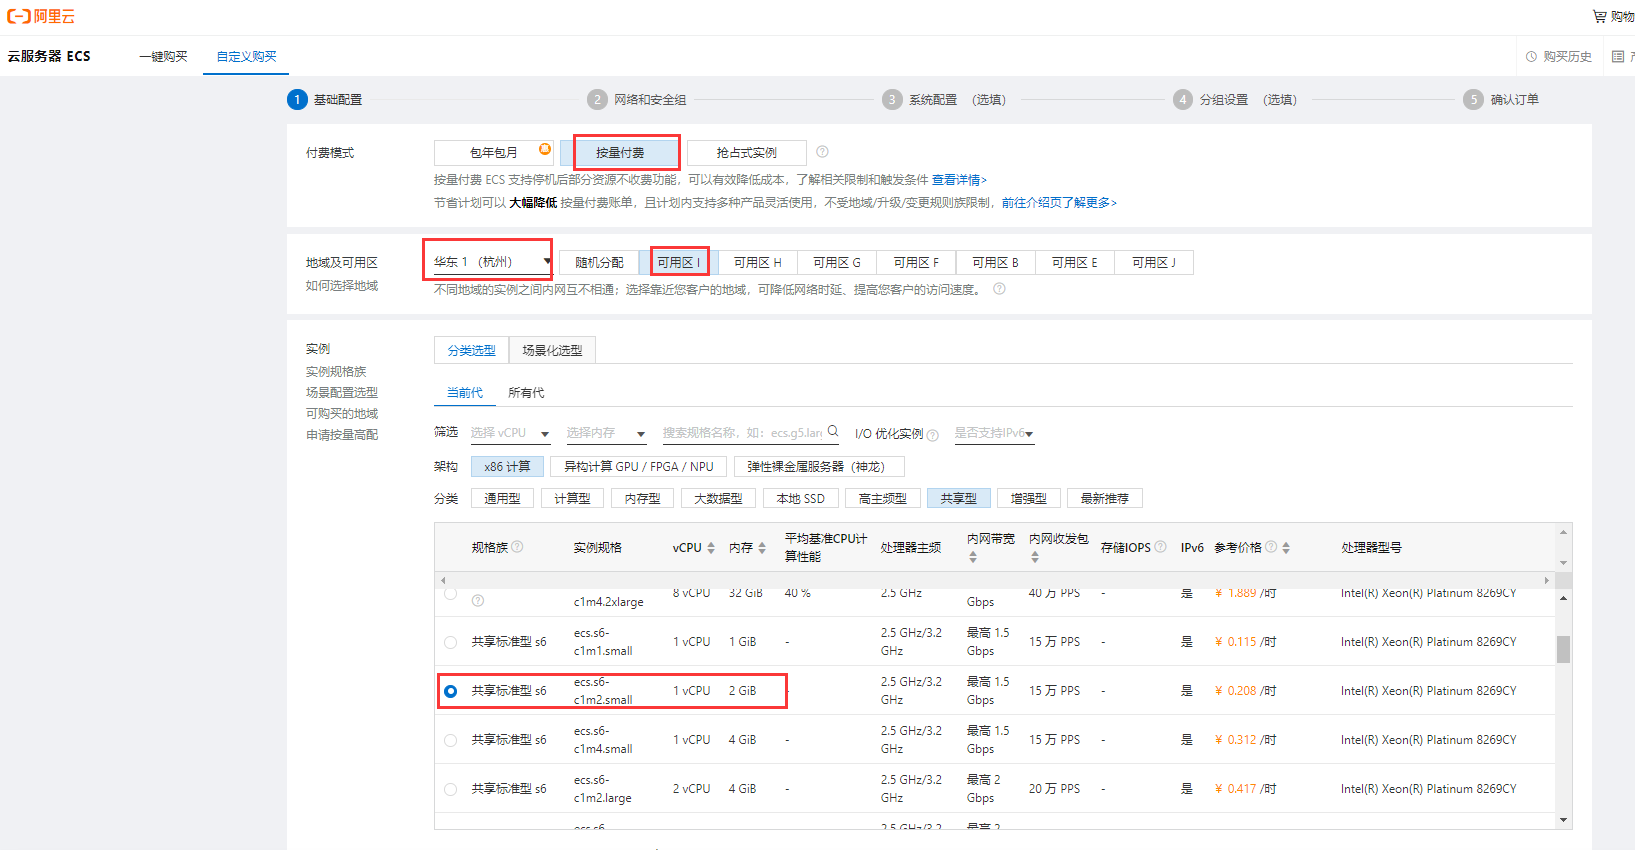Open 前往介绍页了解更多 link
The width and height of the screenshot is (1635, 850).
pyautogui.click(x=1059, y=203)
